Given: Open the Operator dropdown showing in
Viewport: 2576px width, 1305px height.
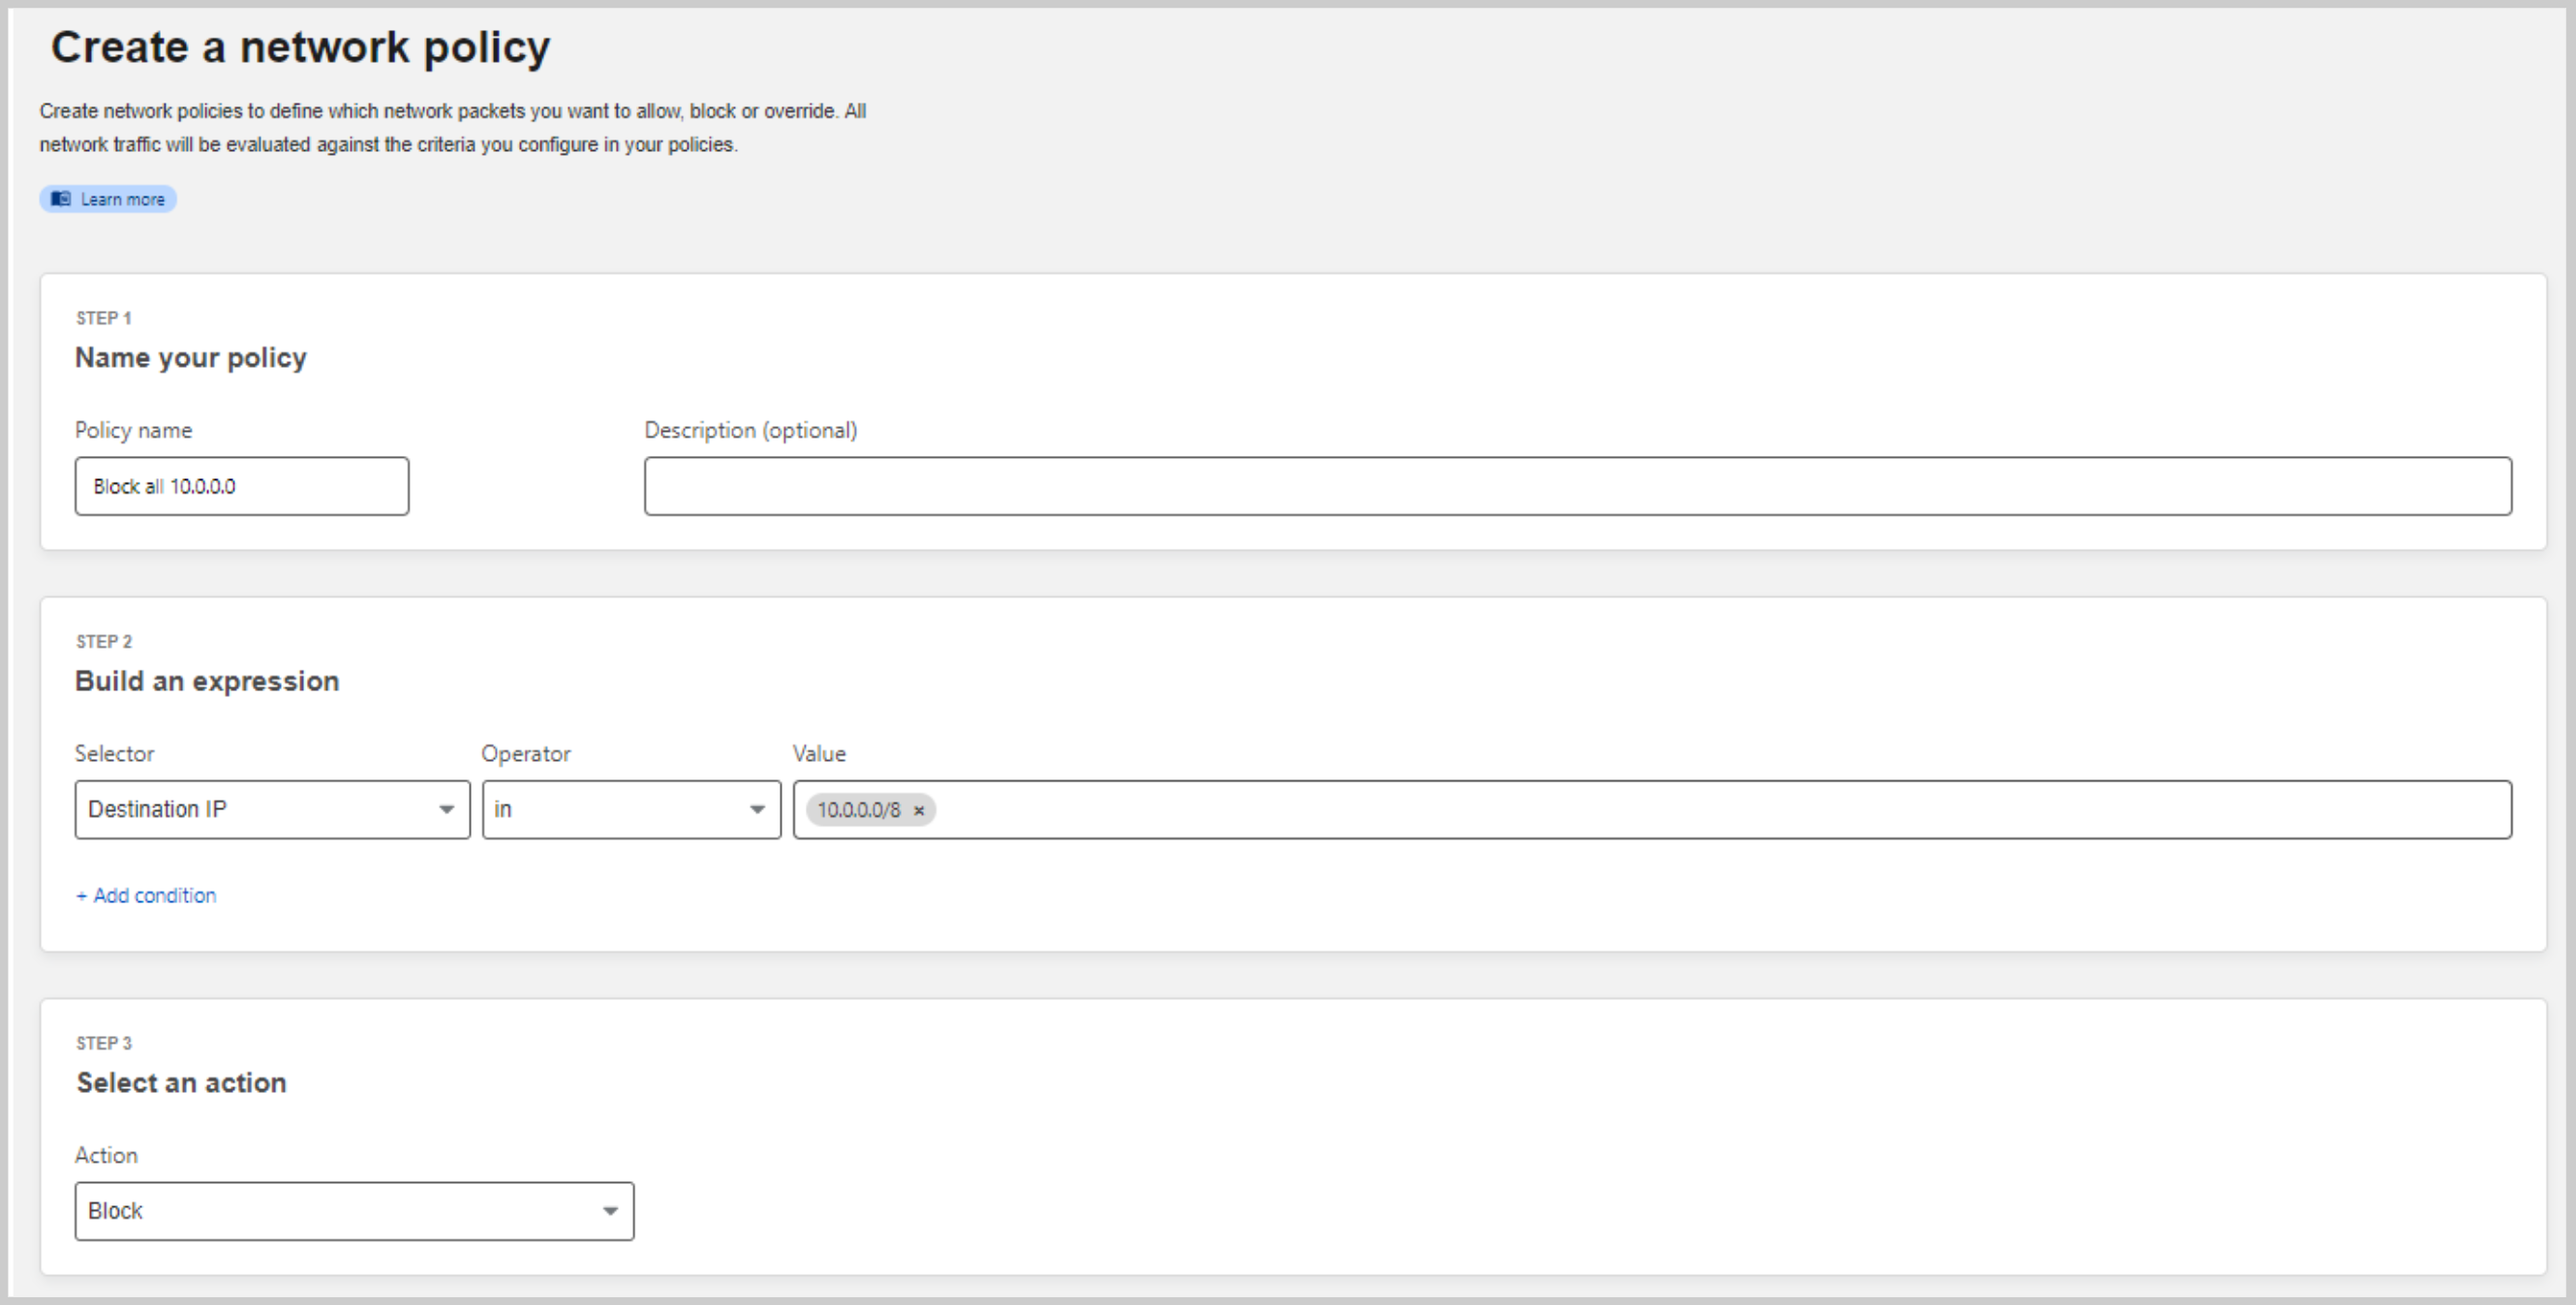Looking at the screenshot, I should coord(630,810).
